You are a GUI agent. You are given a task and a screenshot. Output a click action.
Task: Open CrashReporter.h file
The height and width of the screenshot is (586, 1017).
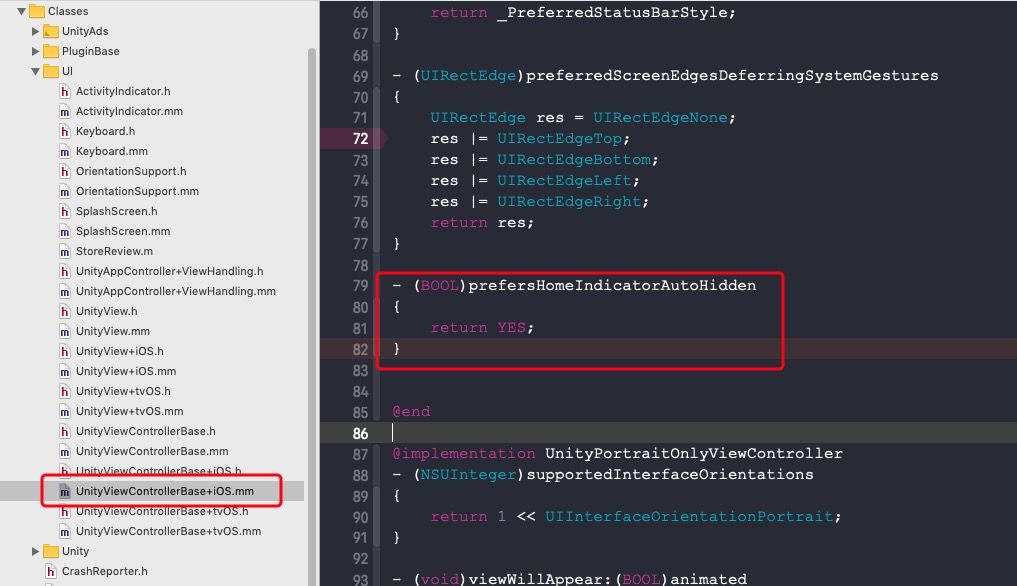[104, 571]
